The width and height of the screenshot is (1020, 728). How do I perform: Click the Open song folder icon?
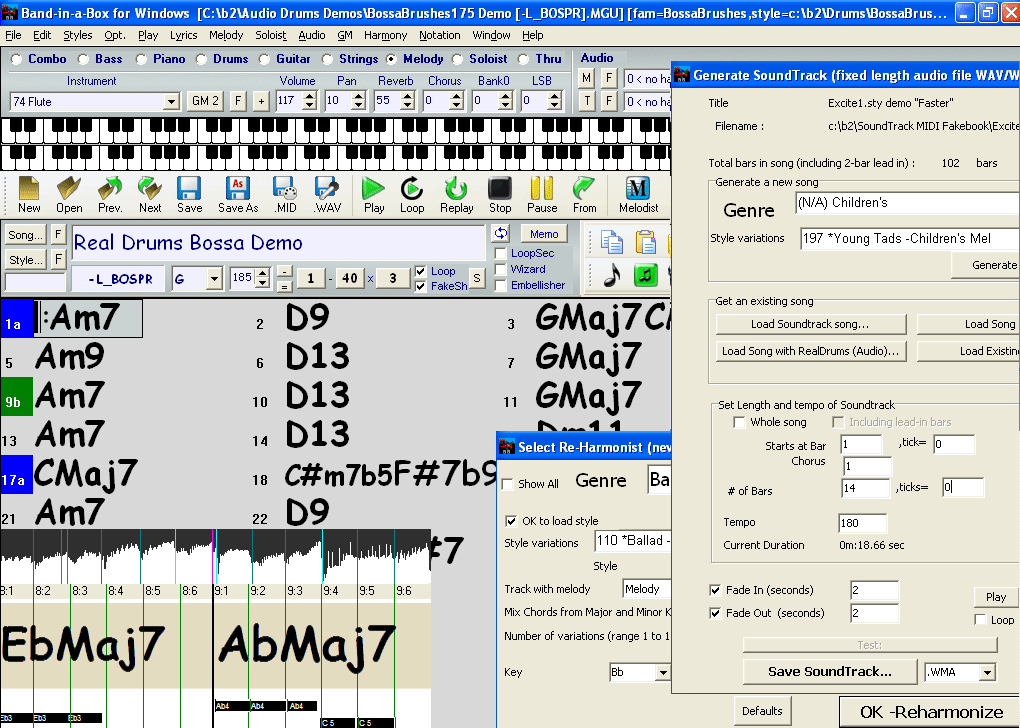pyautogui.click(x=69, y=193)
